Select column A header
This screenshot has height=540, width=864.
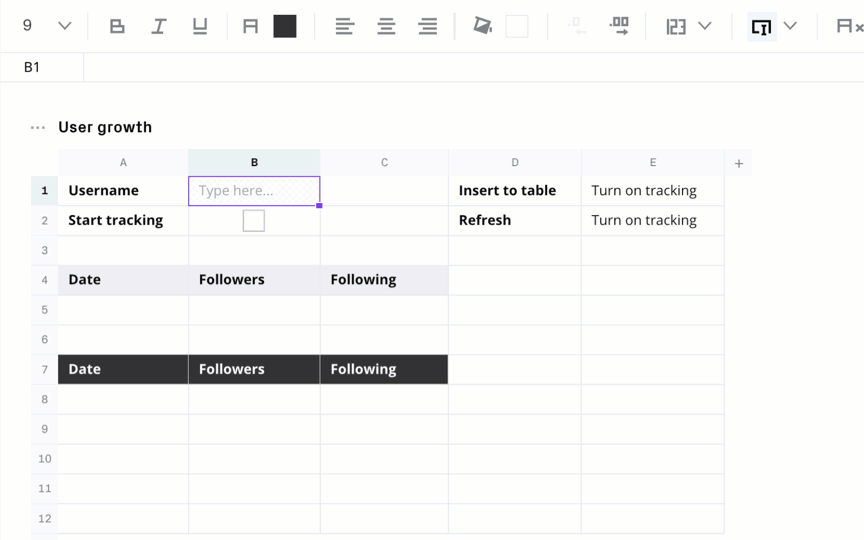123,163
